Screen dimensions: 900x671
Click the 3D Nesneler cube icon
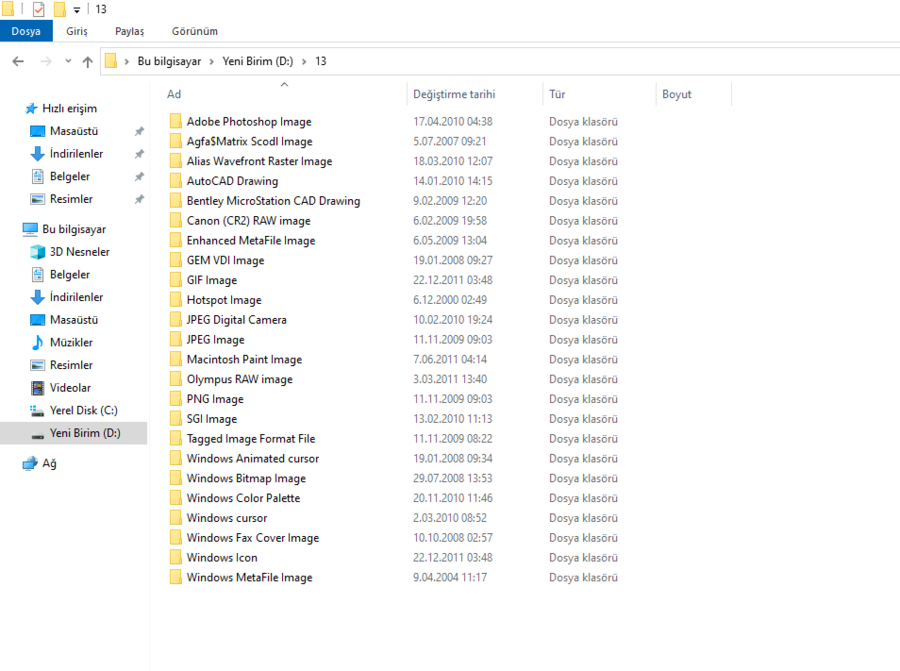(37, 252)
